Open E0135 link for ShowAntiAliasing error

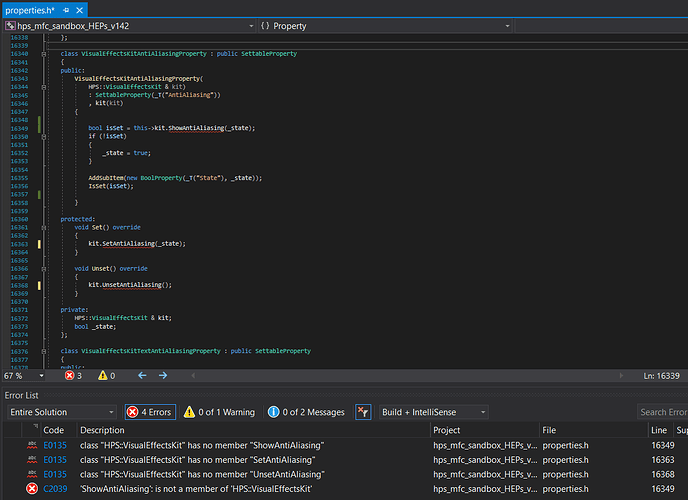(x=55, y=445)
